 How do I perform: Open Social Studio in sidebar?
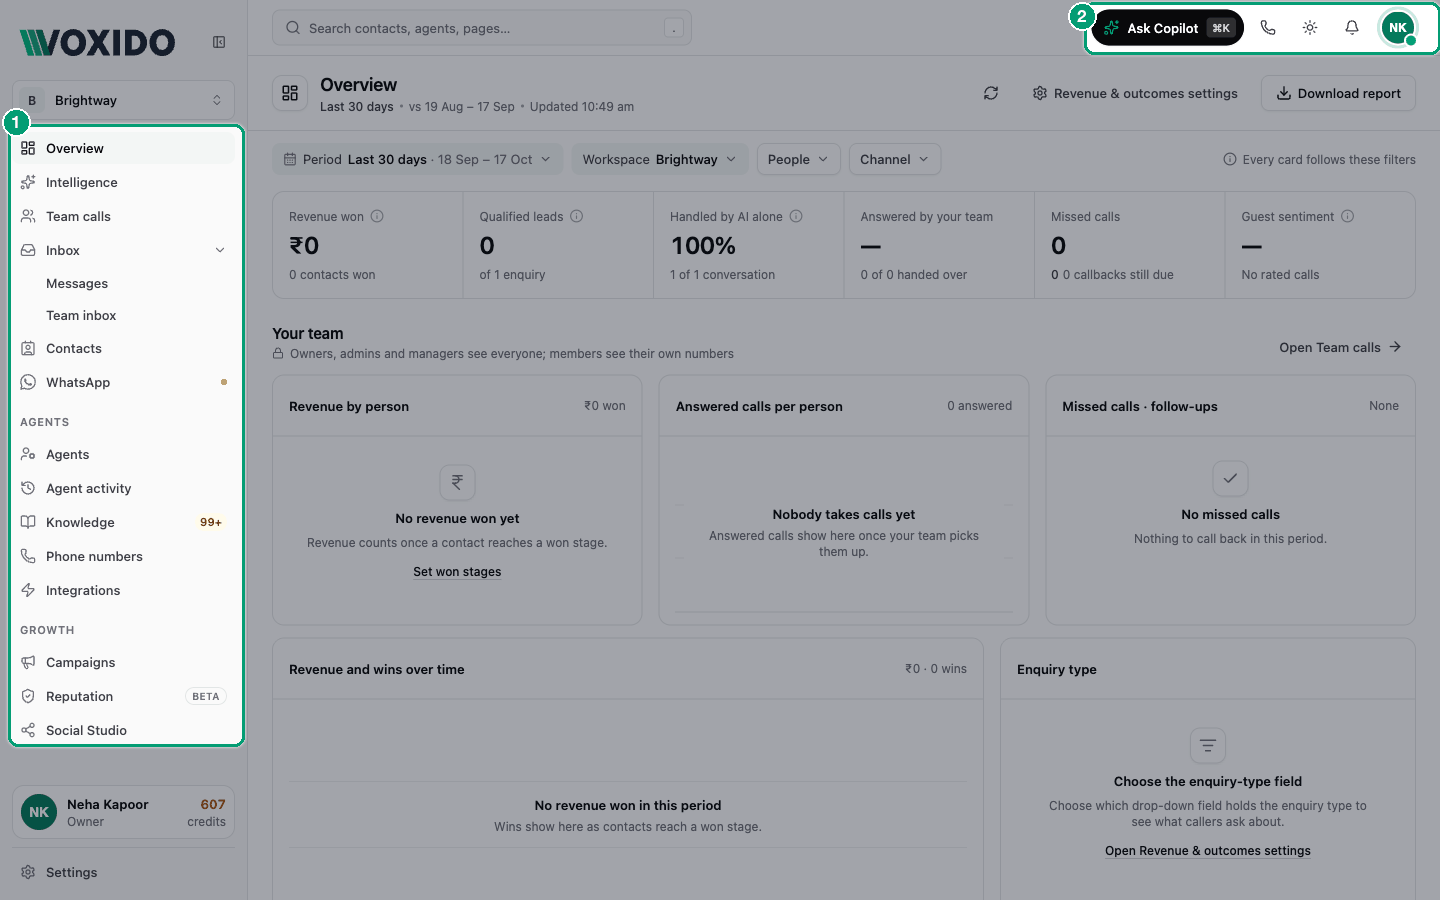125,730
